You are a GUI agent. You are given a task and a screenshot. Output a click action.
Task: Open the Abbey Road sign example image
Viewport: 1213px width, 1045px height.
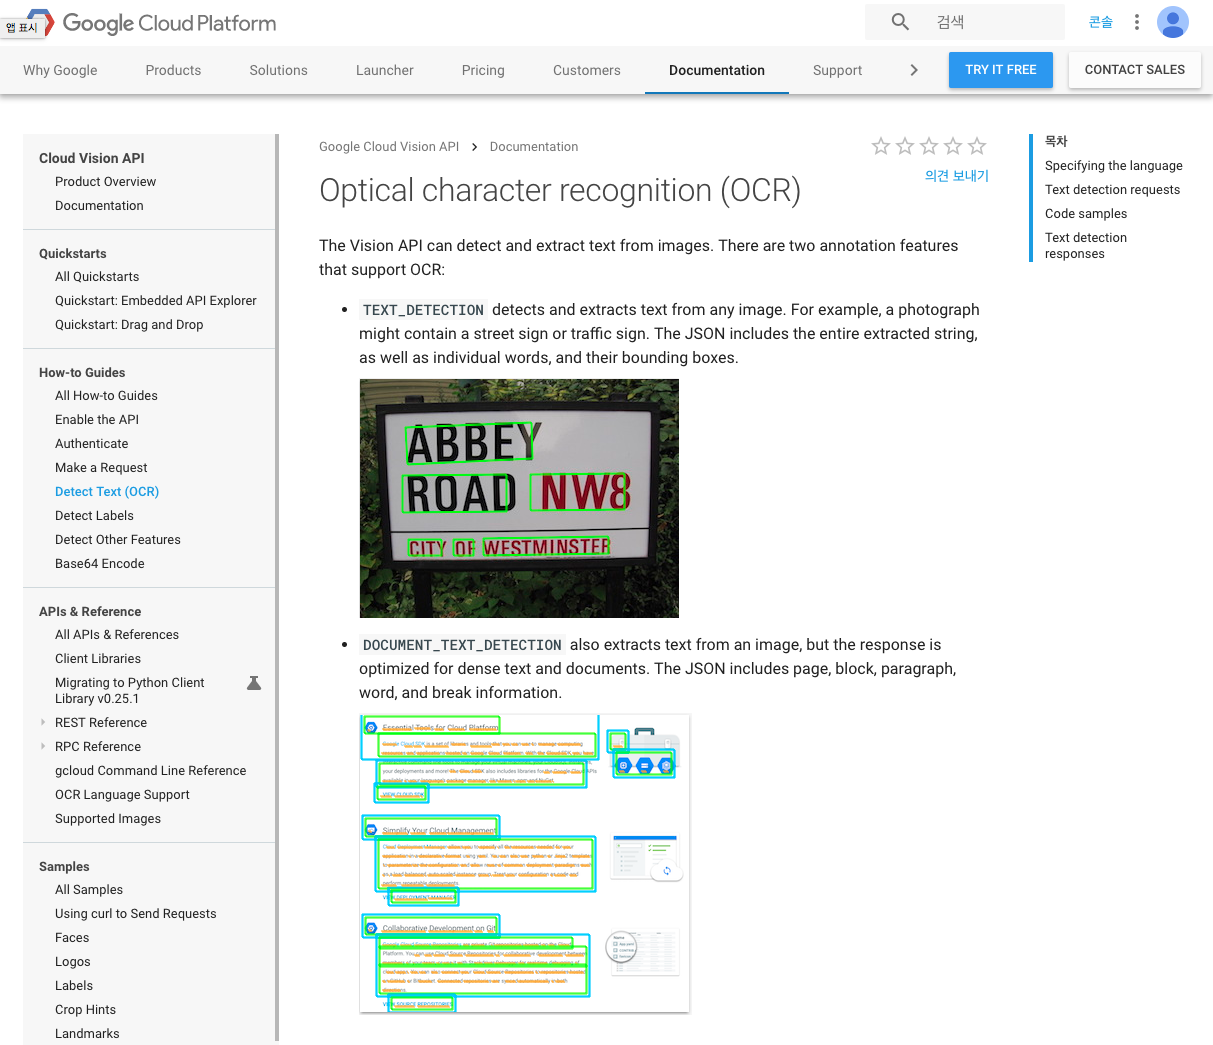pyautogui.click(x=519, y=498)
